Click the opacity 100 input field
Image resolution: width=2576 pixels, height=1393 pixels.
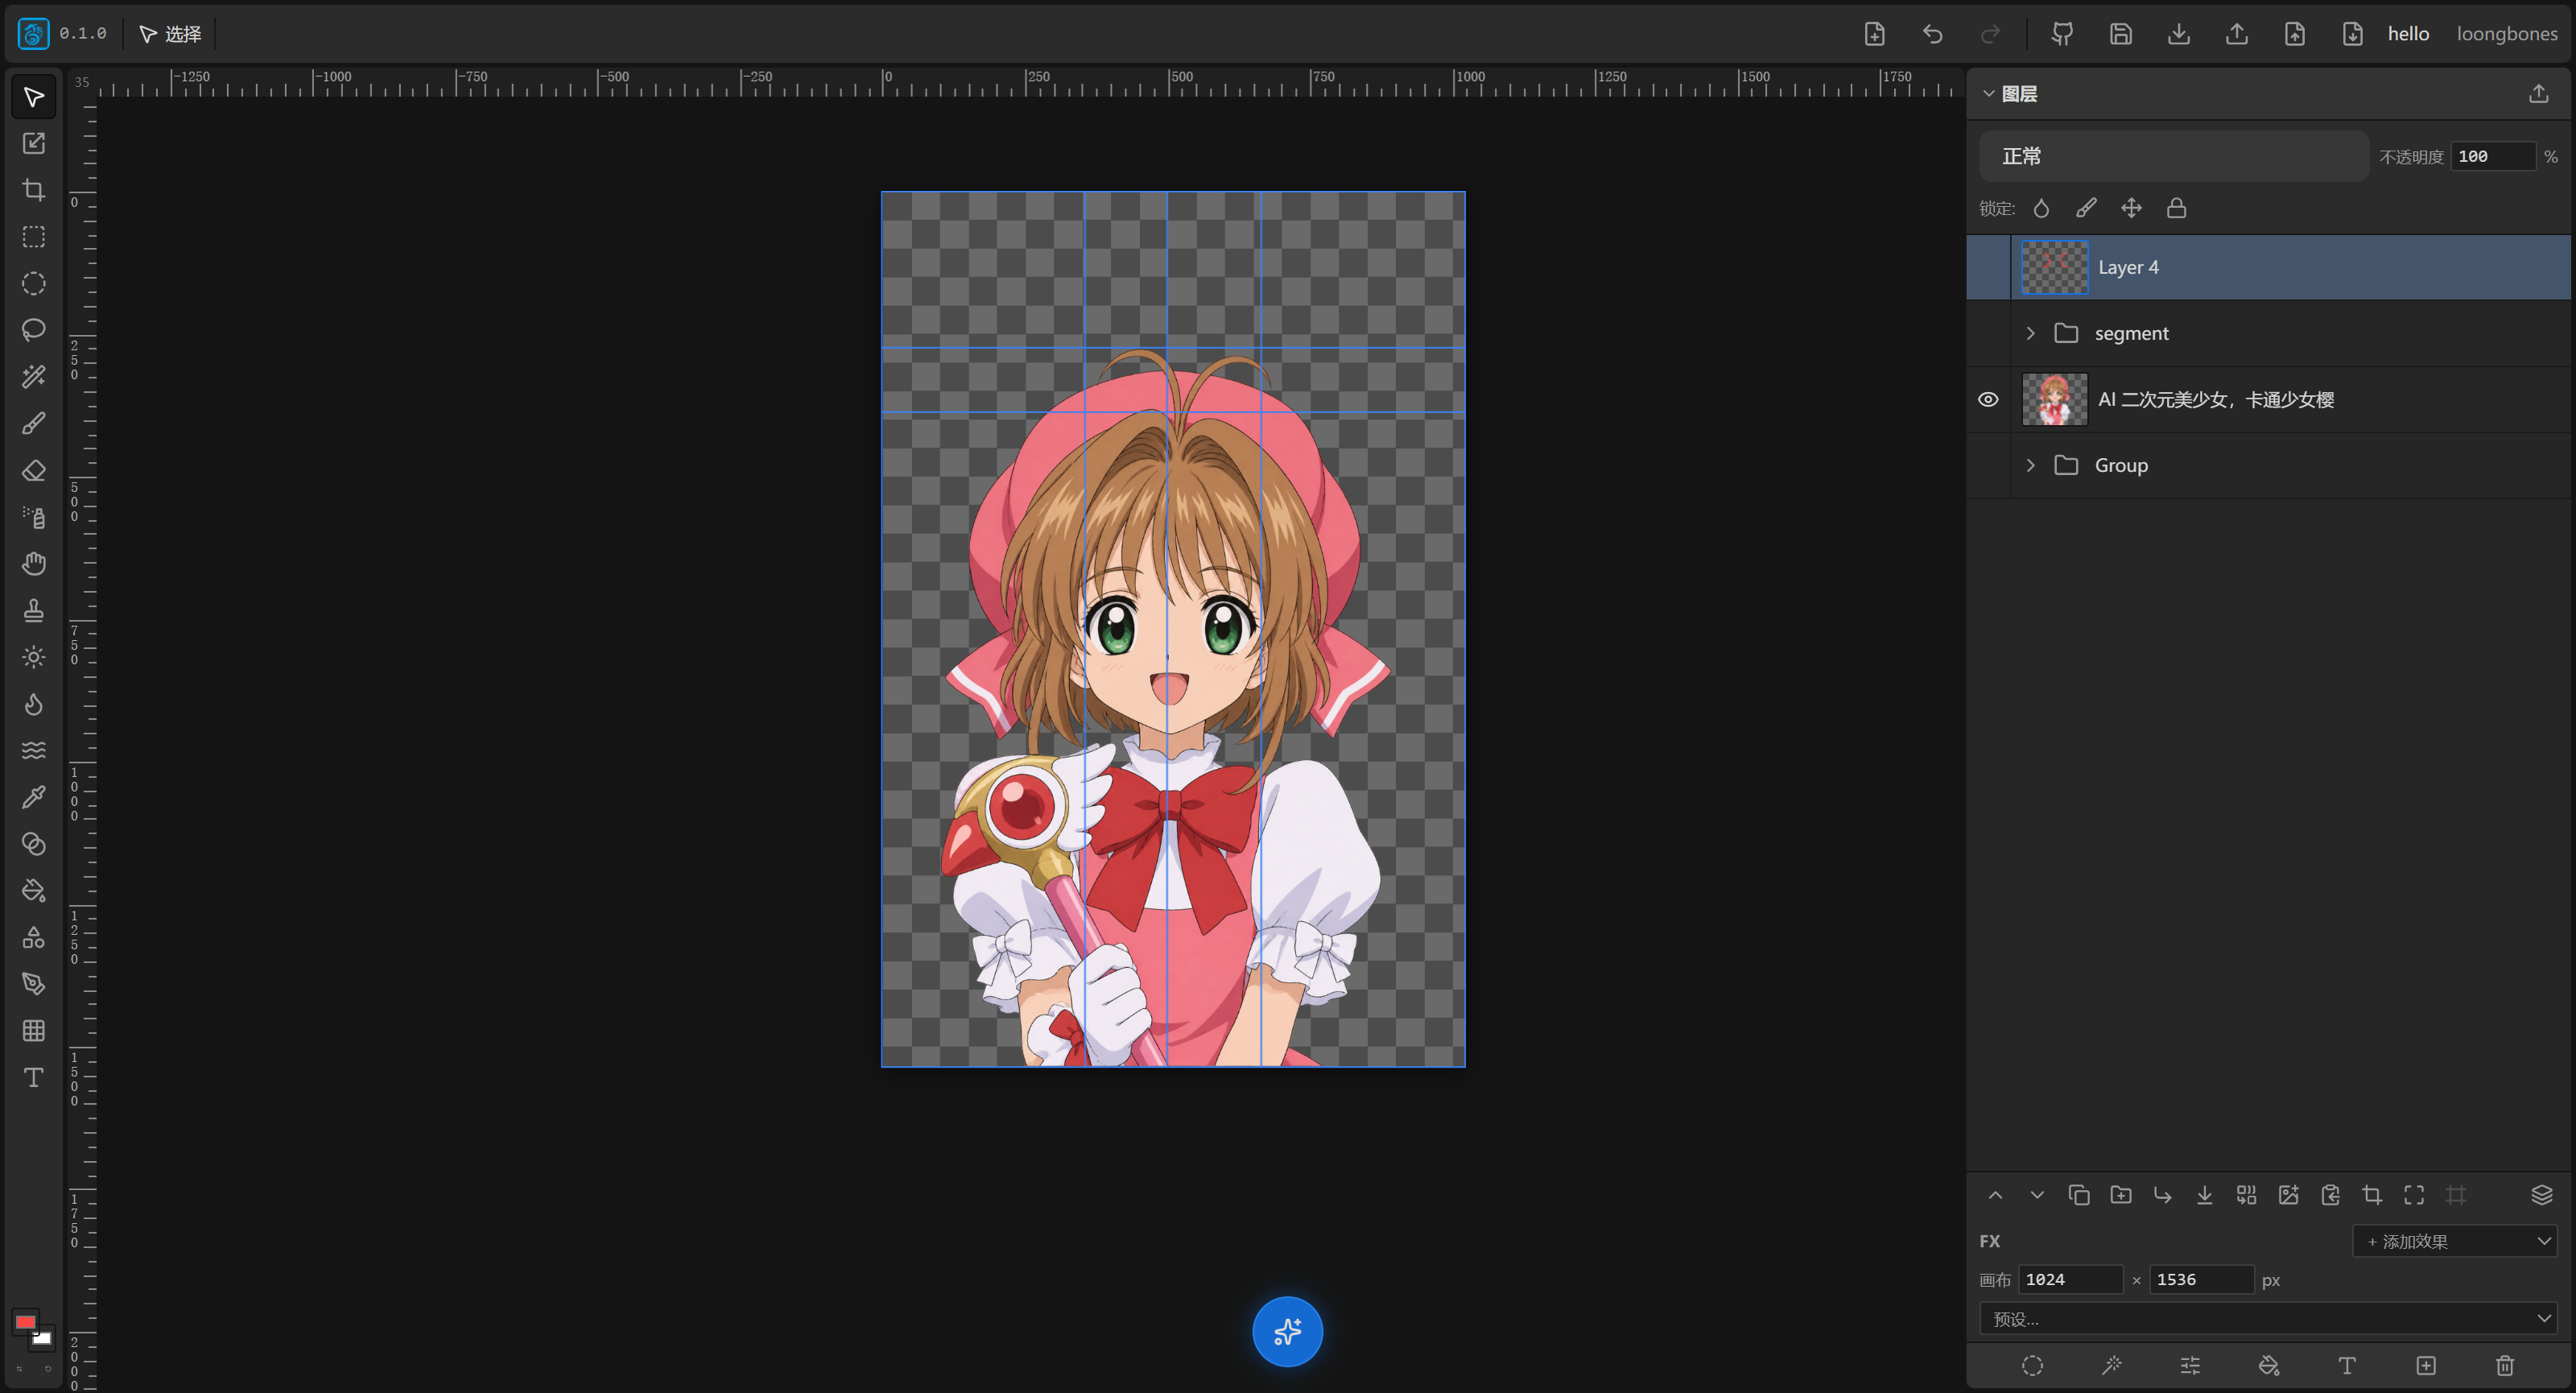2492,156
